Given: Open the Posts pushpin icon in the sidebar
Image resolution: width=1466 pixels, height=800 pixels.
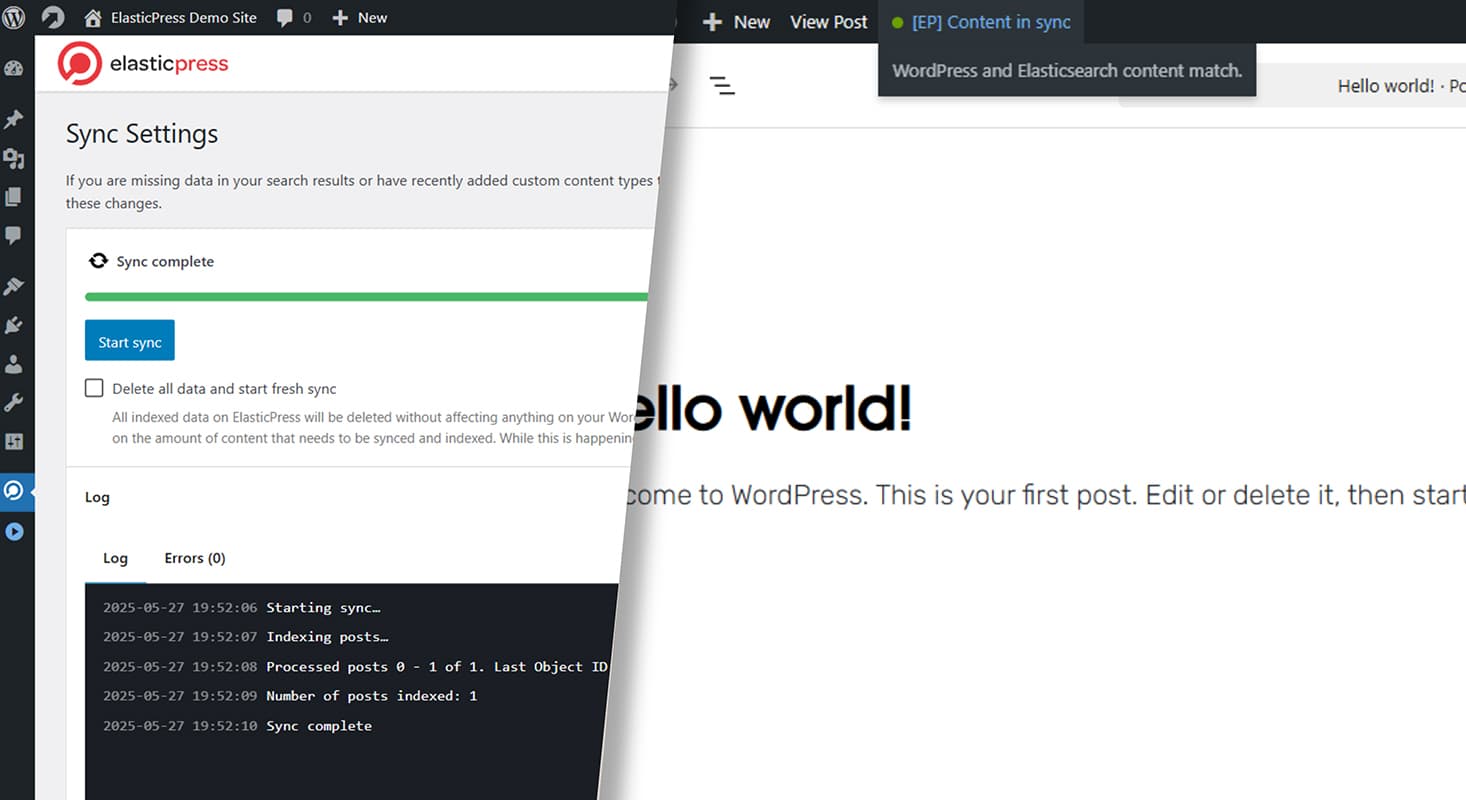Looking at the screenshot, I should coord(14,119).
